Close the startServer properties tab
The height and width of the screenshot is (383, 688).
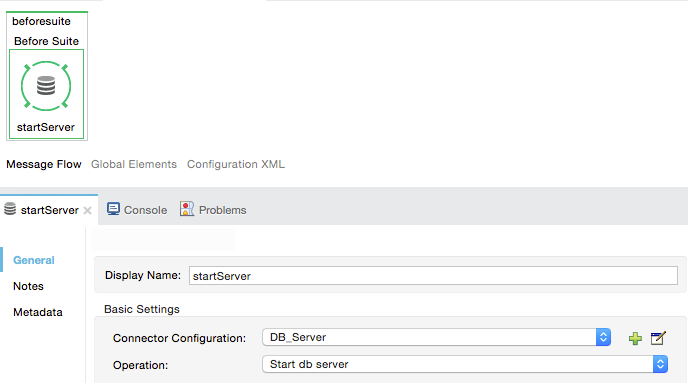tap(87, 211)
